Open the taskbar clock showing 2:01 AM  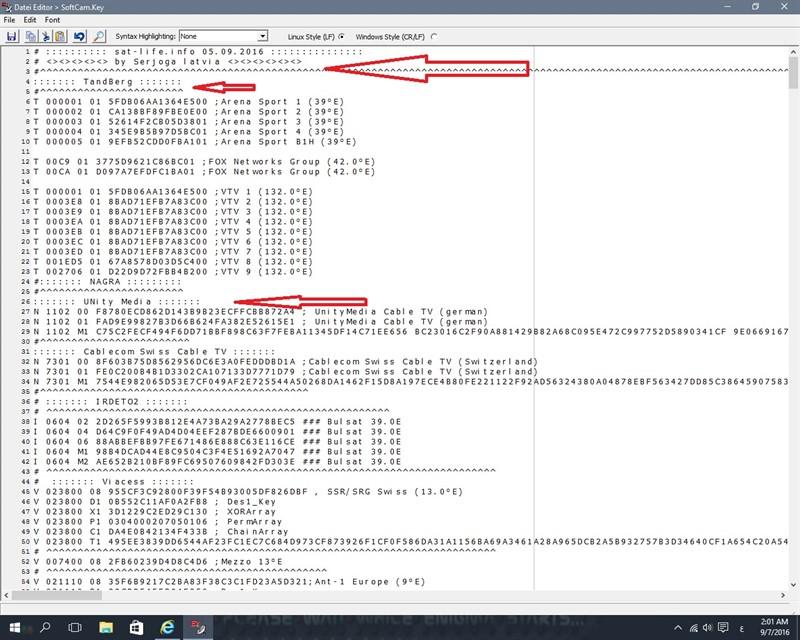(774, 627)
